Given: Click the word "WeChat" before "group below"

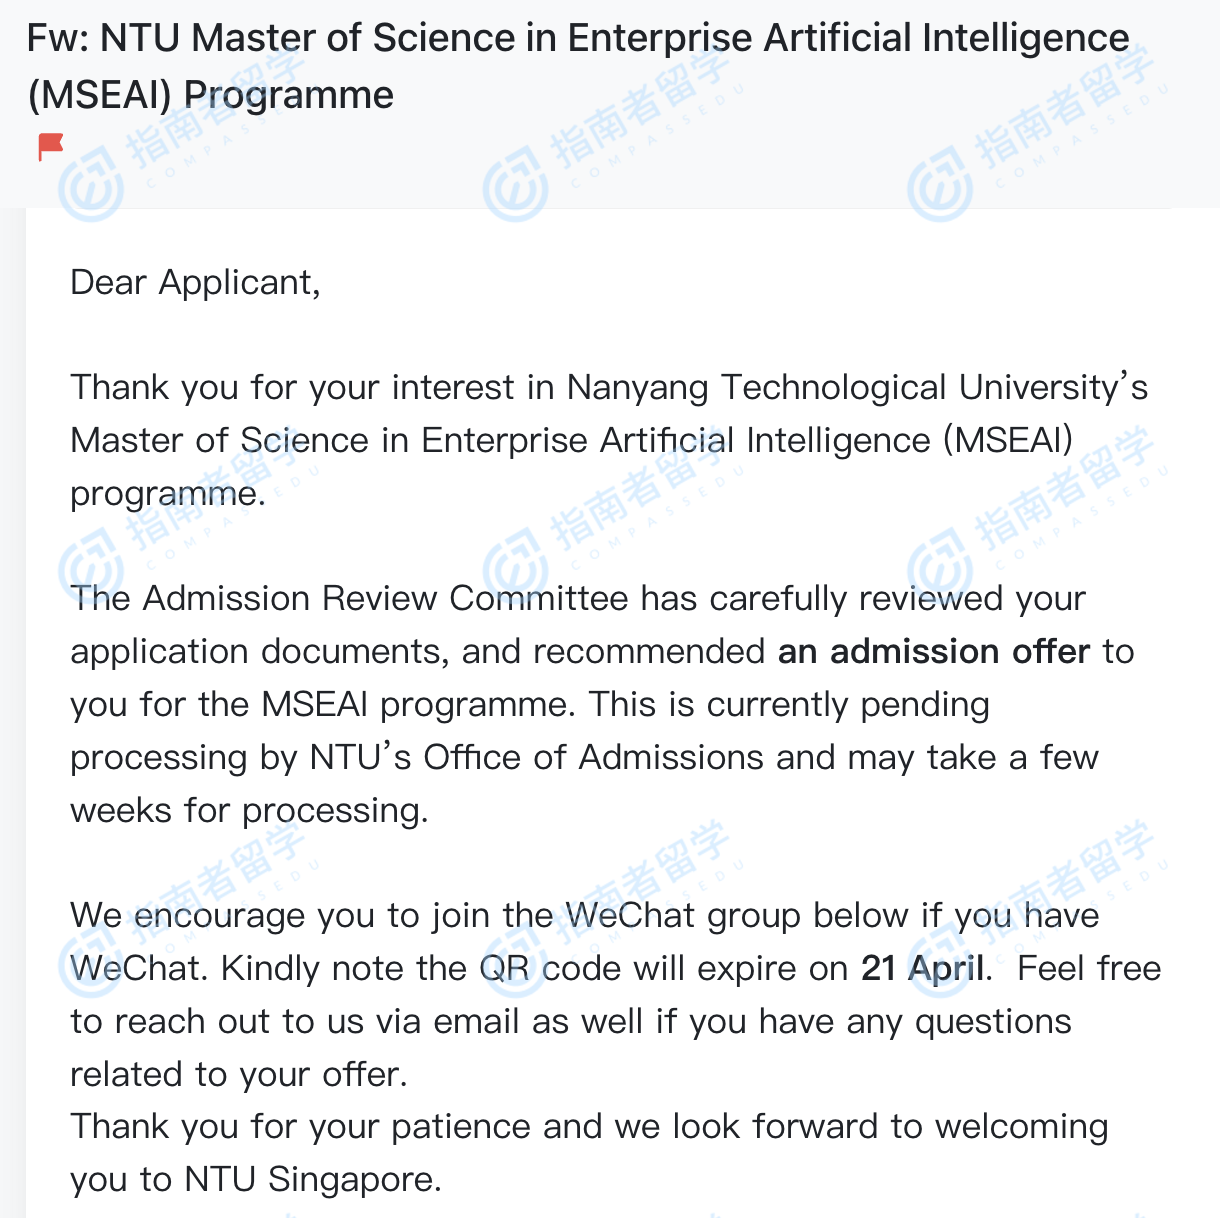Looking at the screenshot, I should (x=630, y=916).
